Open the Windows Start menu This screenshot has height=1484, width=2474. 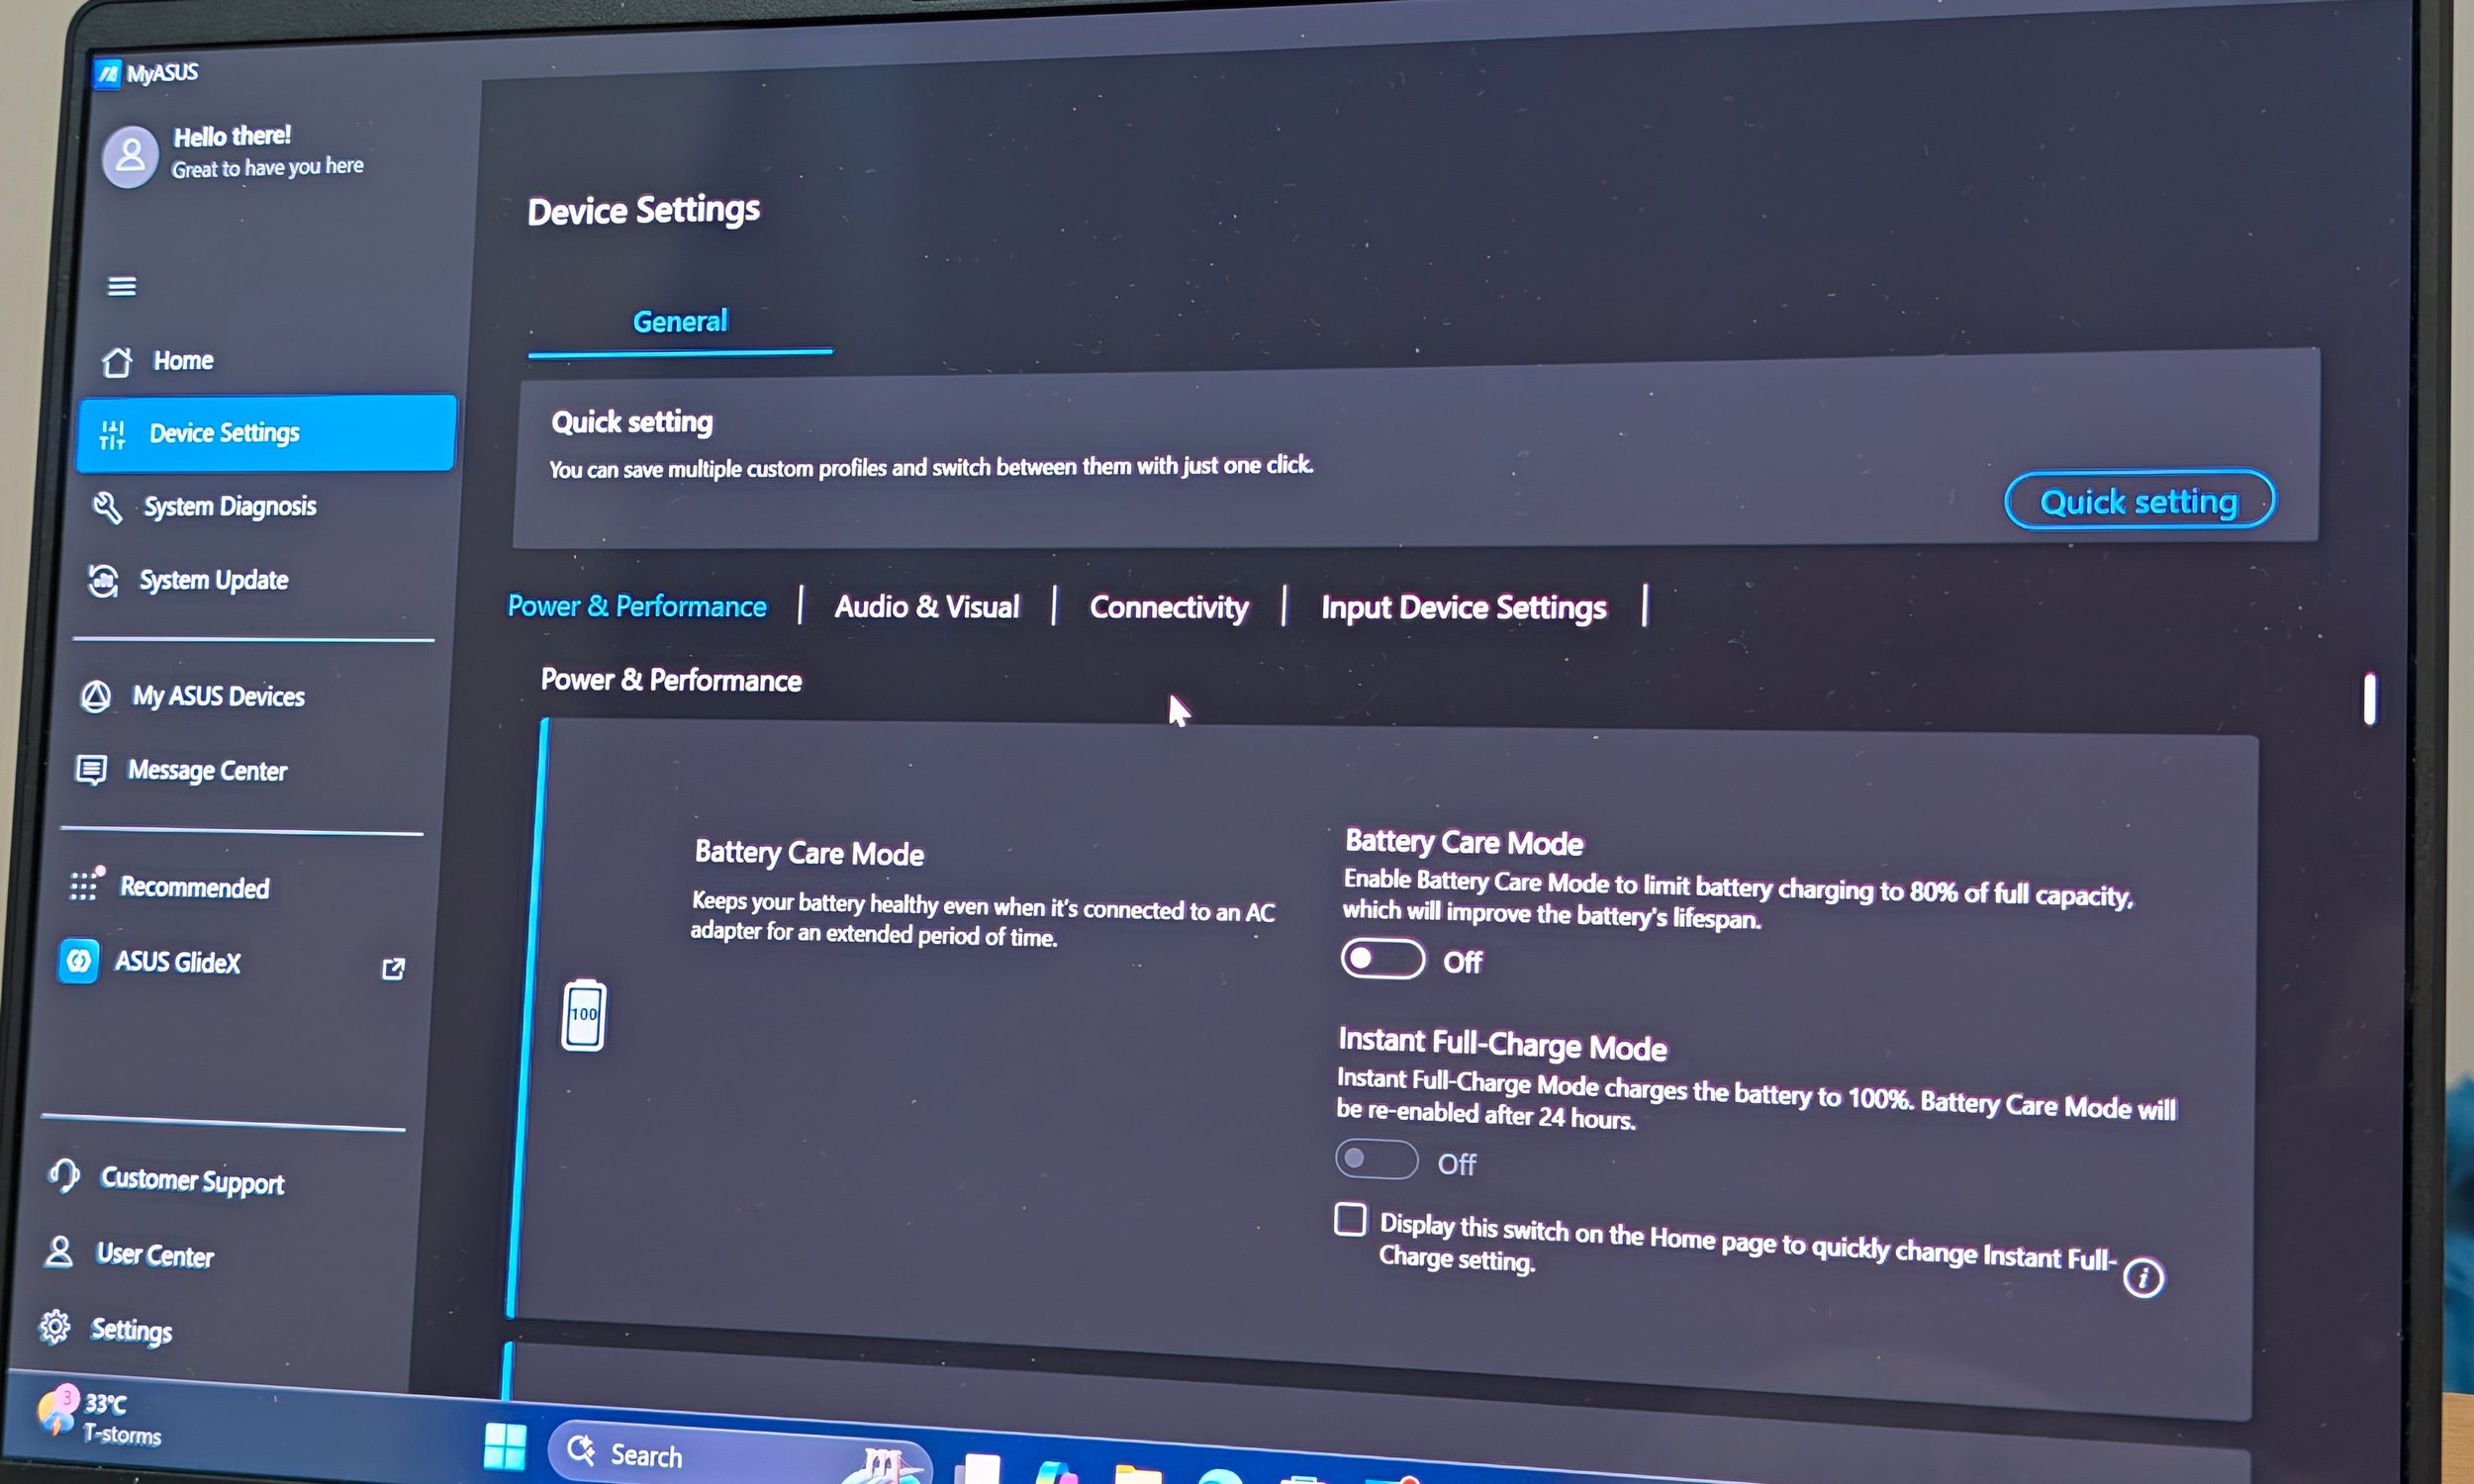pos(505,1446)
